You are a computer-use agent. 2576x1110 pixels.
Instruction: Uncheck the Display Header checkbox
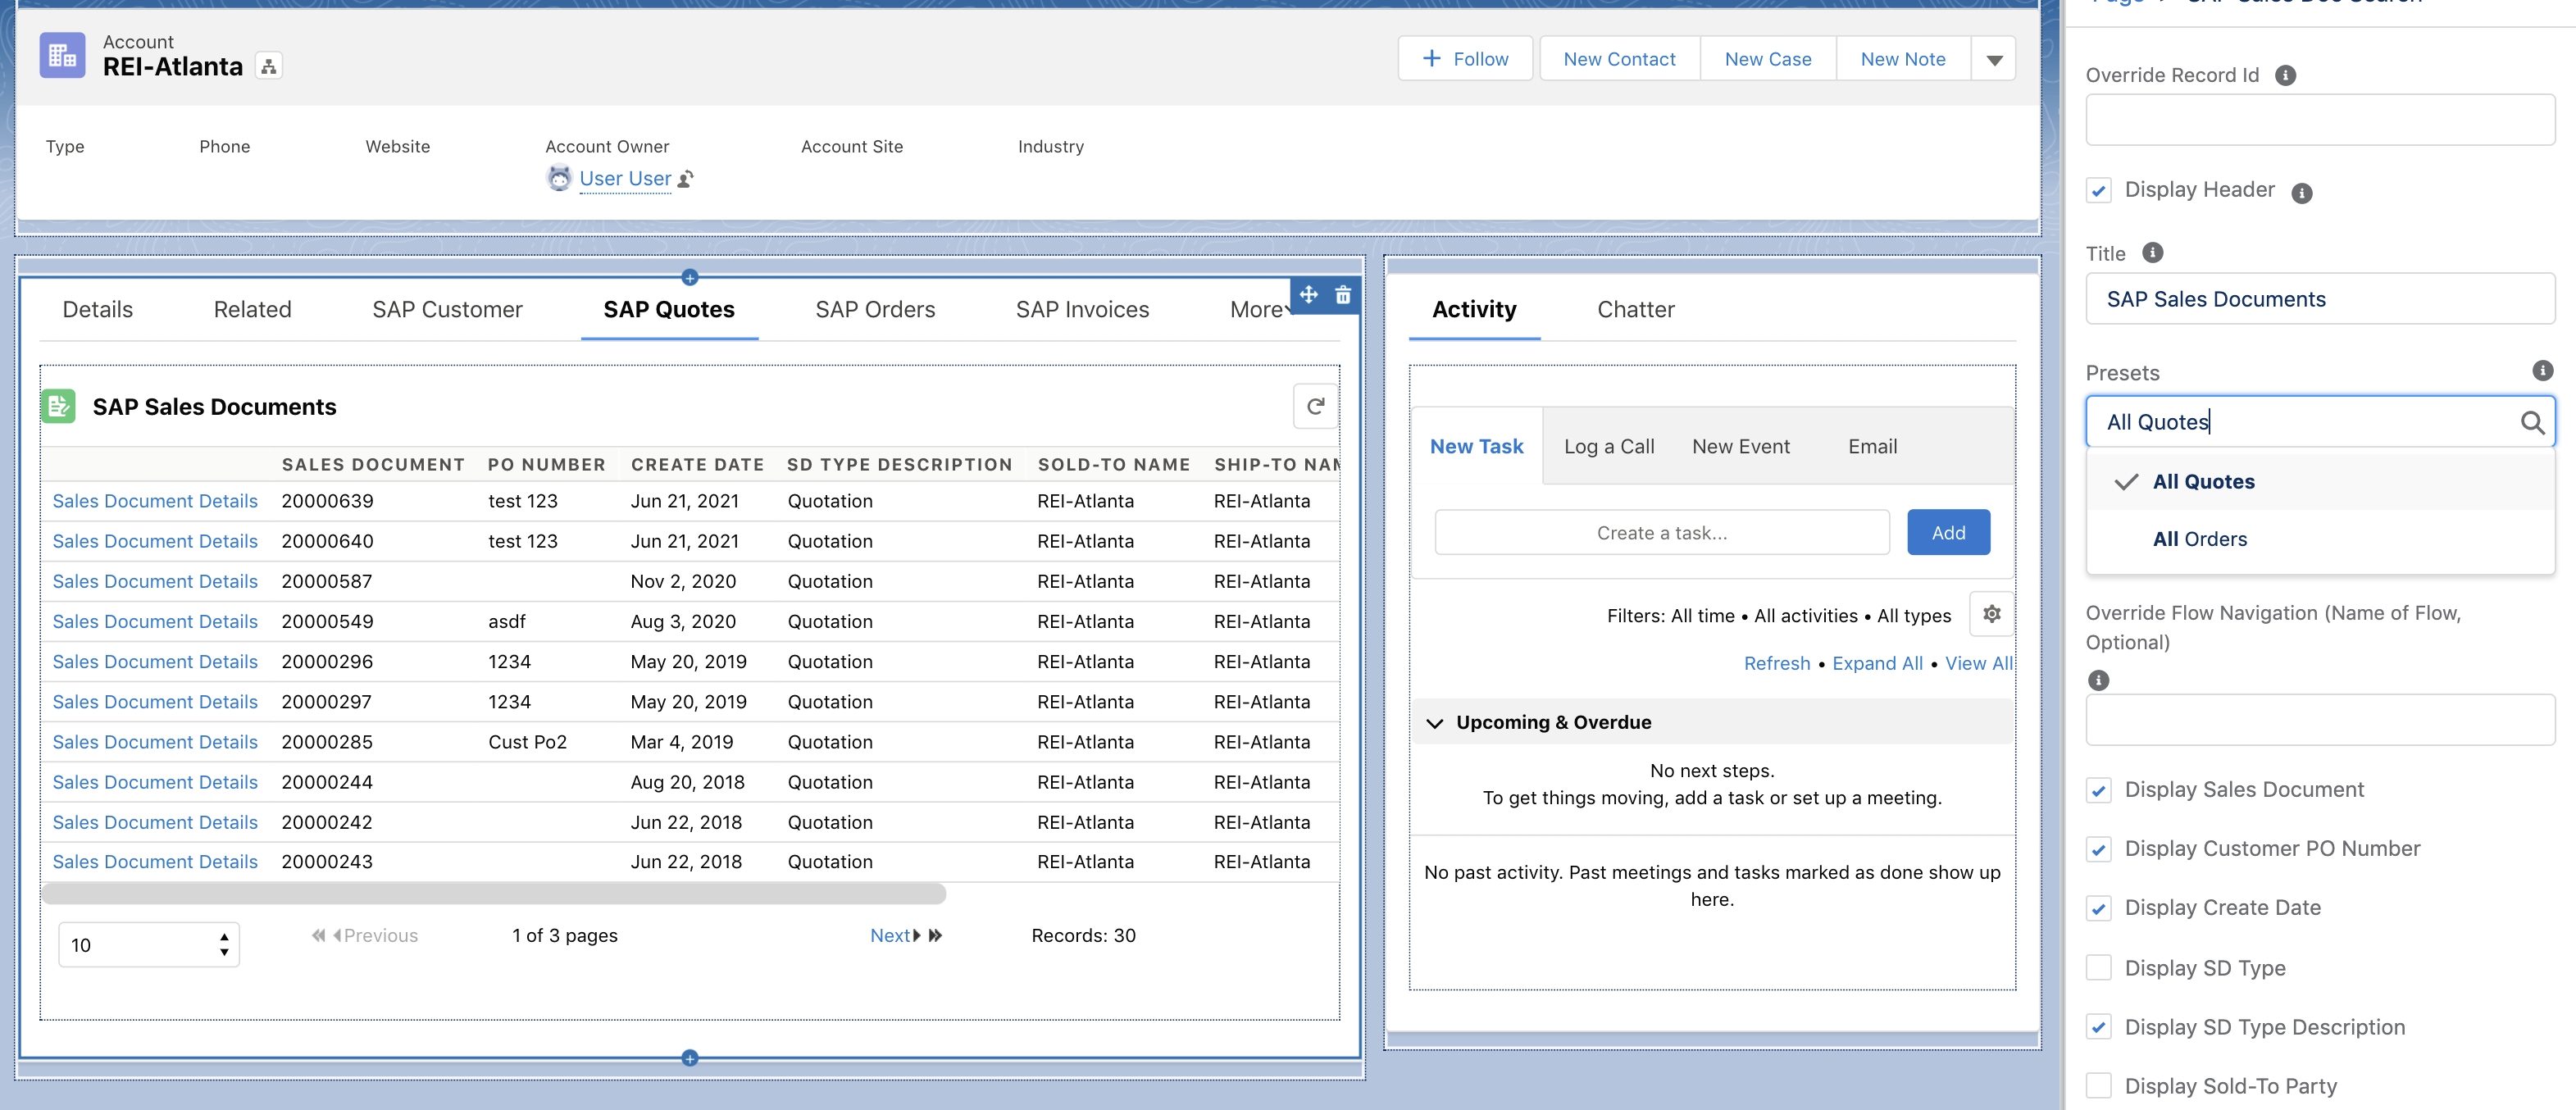tap(2099, 190)
